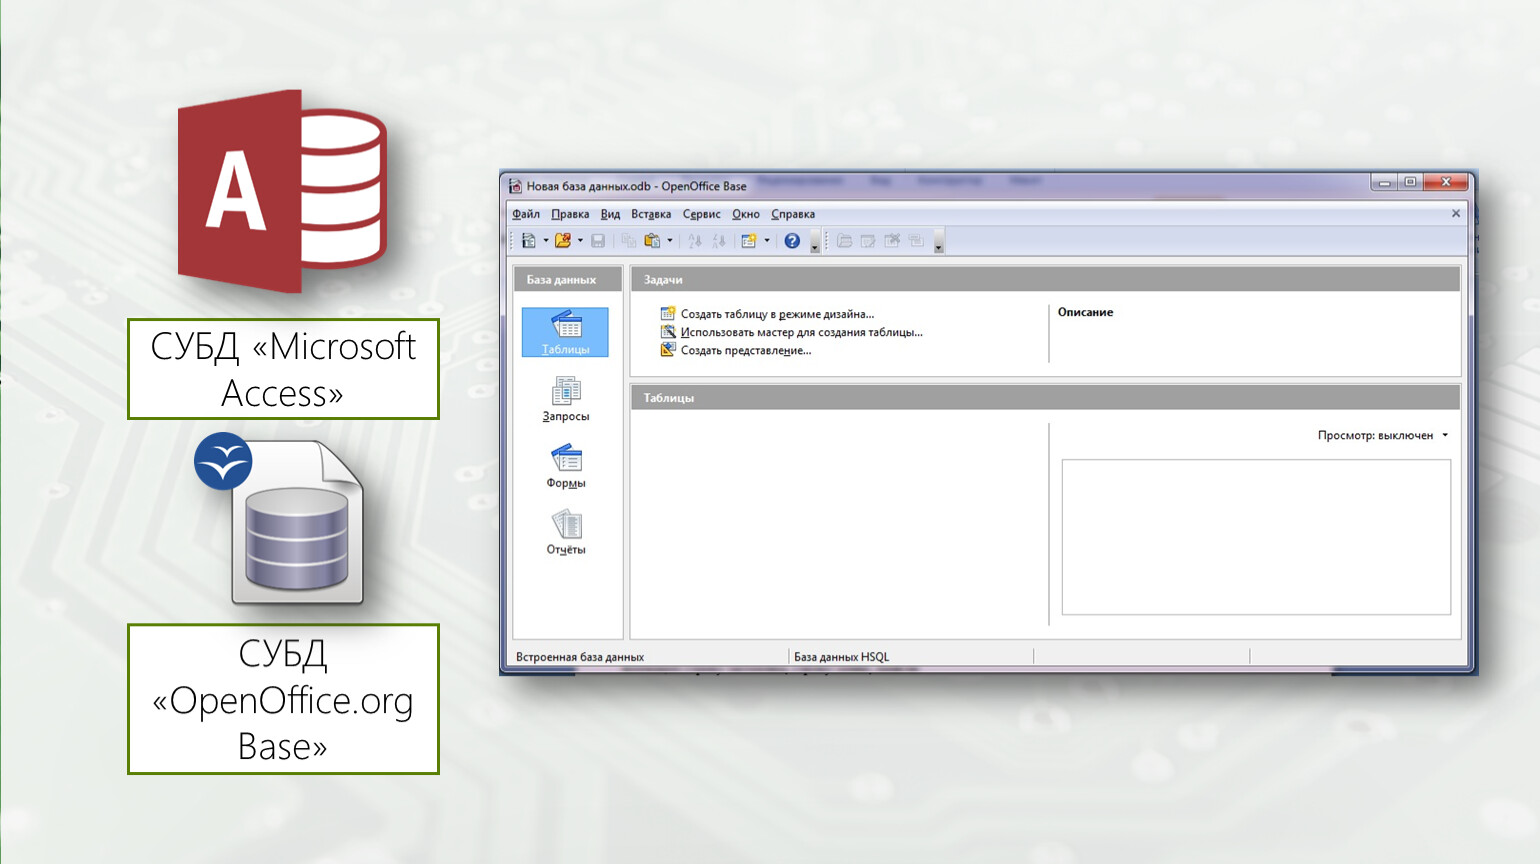Click the Form icon in the toolbar
1540x864 pixels.
tap(749, 241)
